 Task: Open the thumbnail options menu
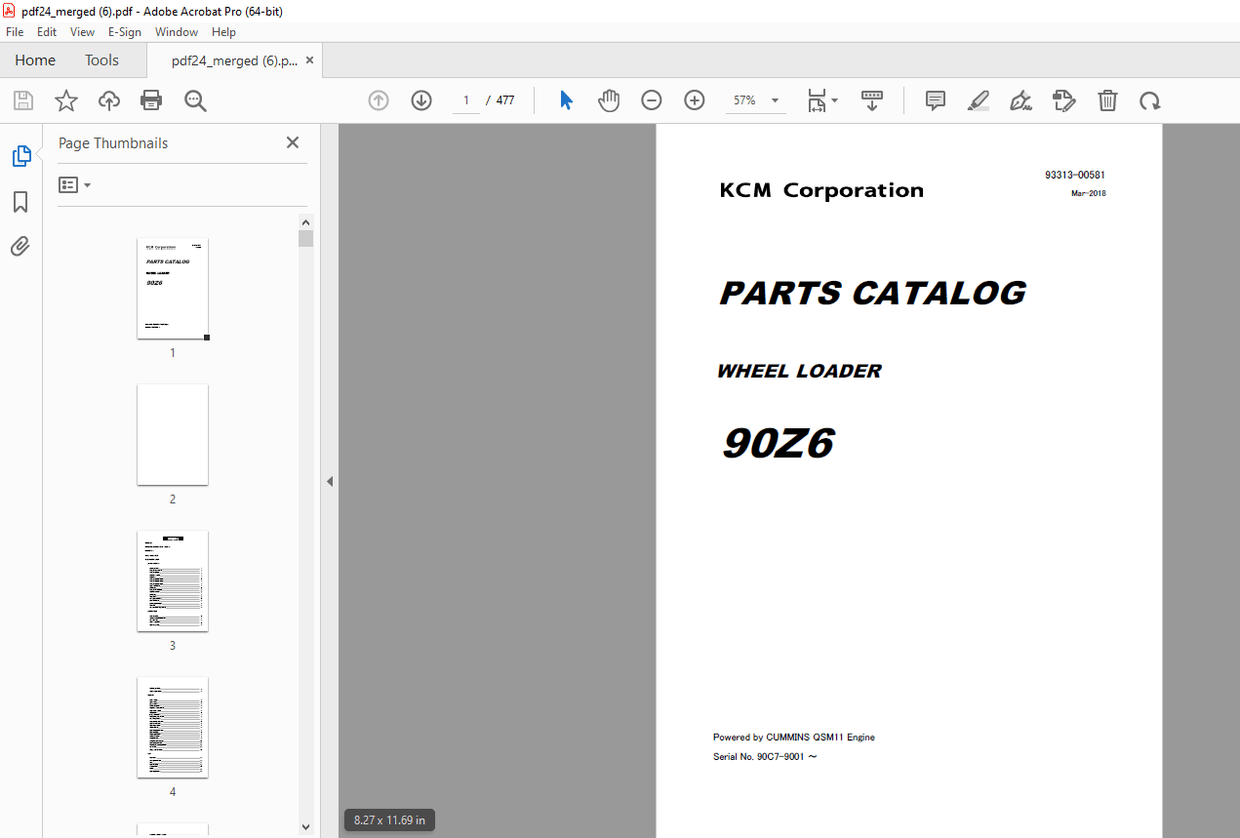[74, 184]
